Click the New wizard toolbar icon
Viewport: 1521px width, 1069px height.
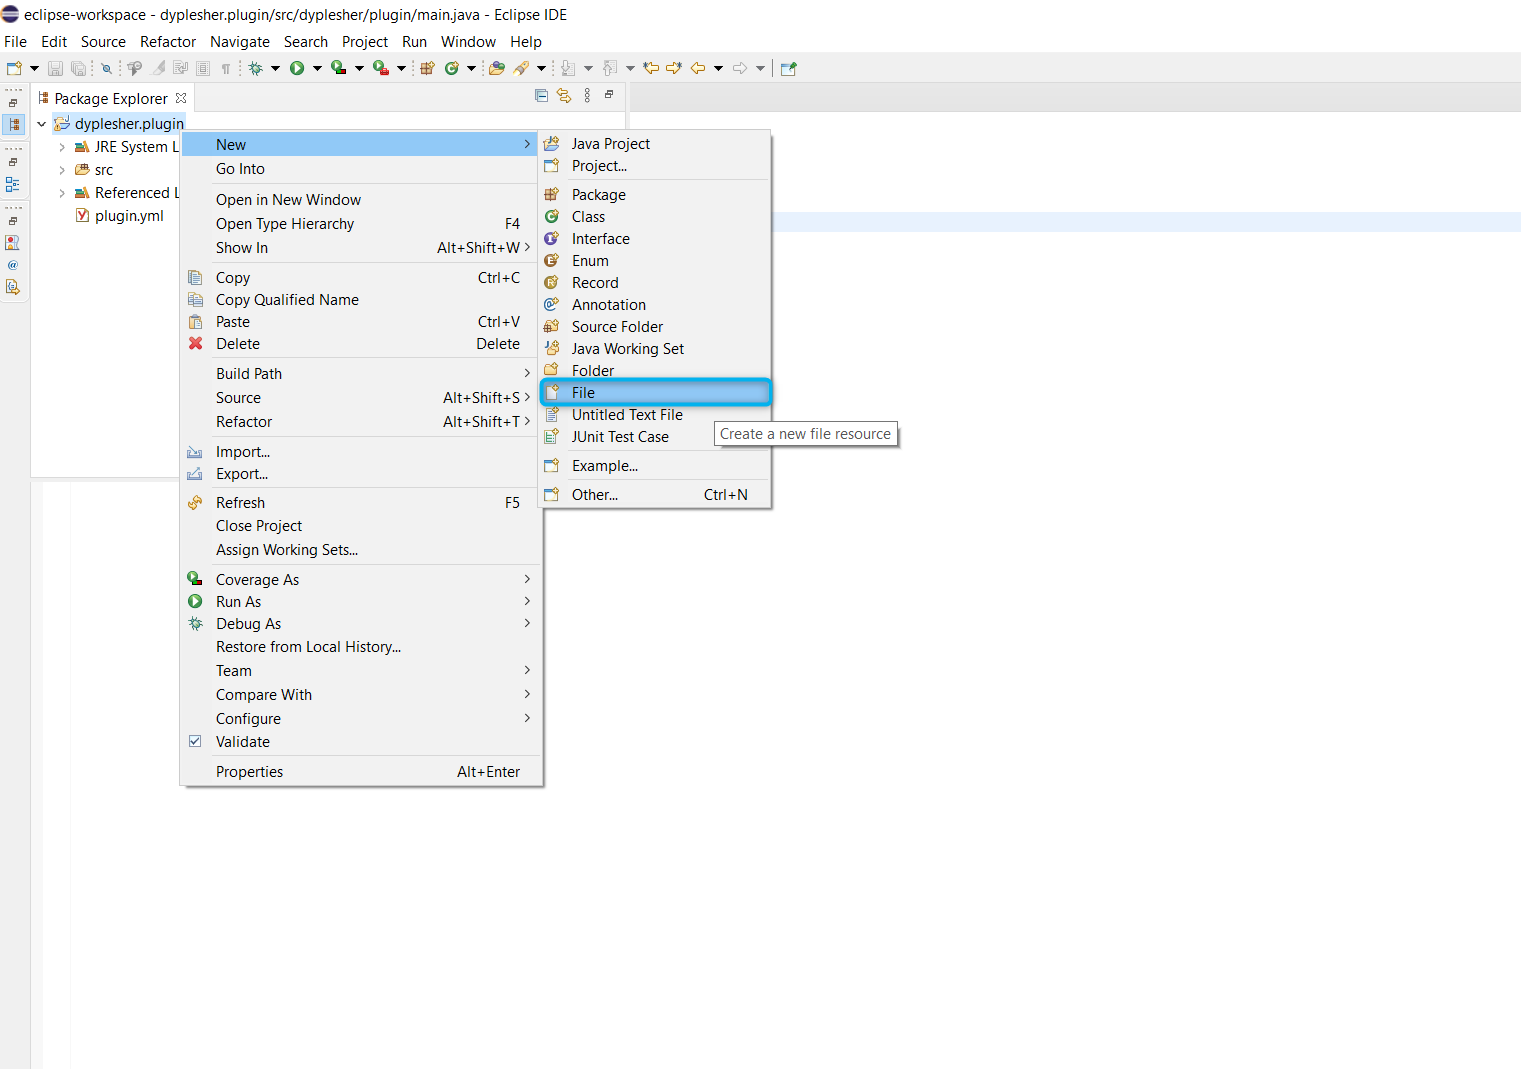click(14, 68)
